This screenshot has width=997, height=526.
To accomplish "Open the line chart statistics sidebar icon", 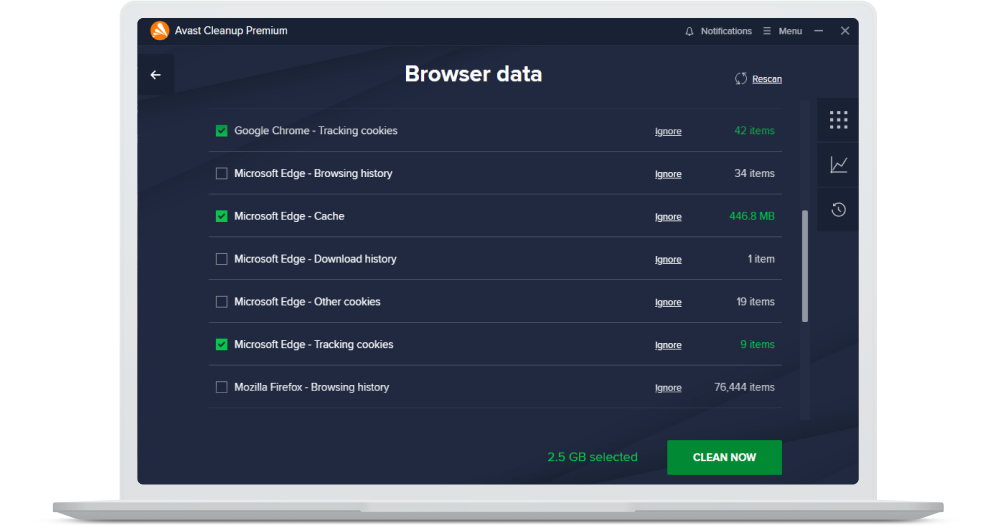I will click(838, 165).
